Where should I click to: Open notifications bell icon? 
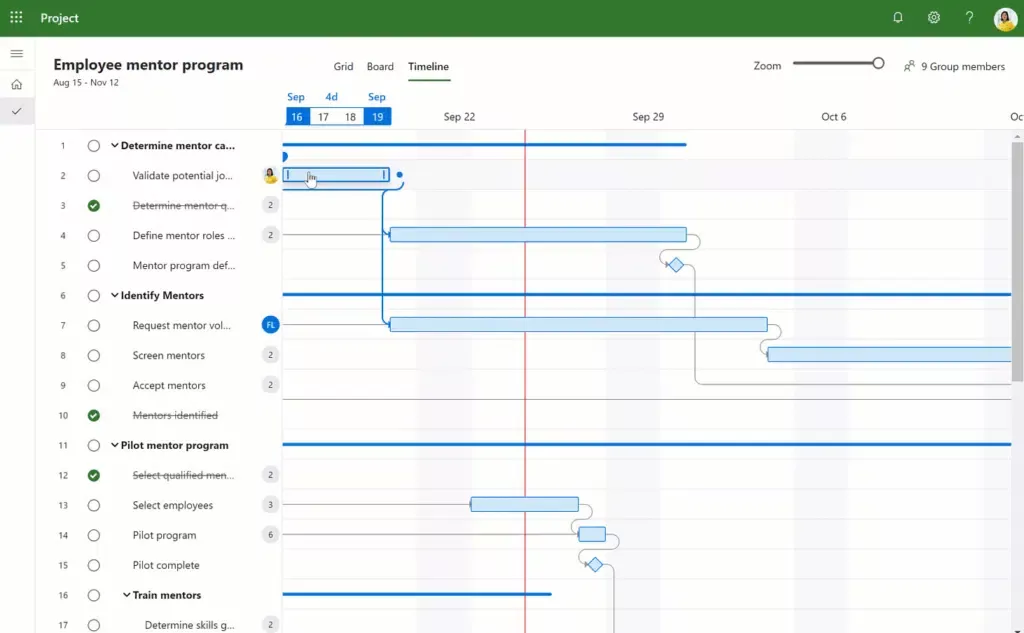898,18
